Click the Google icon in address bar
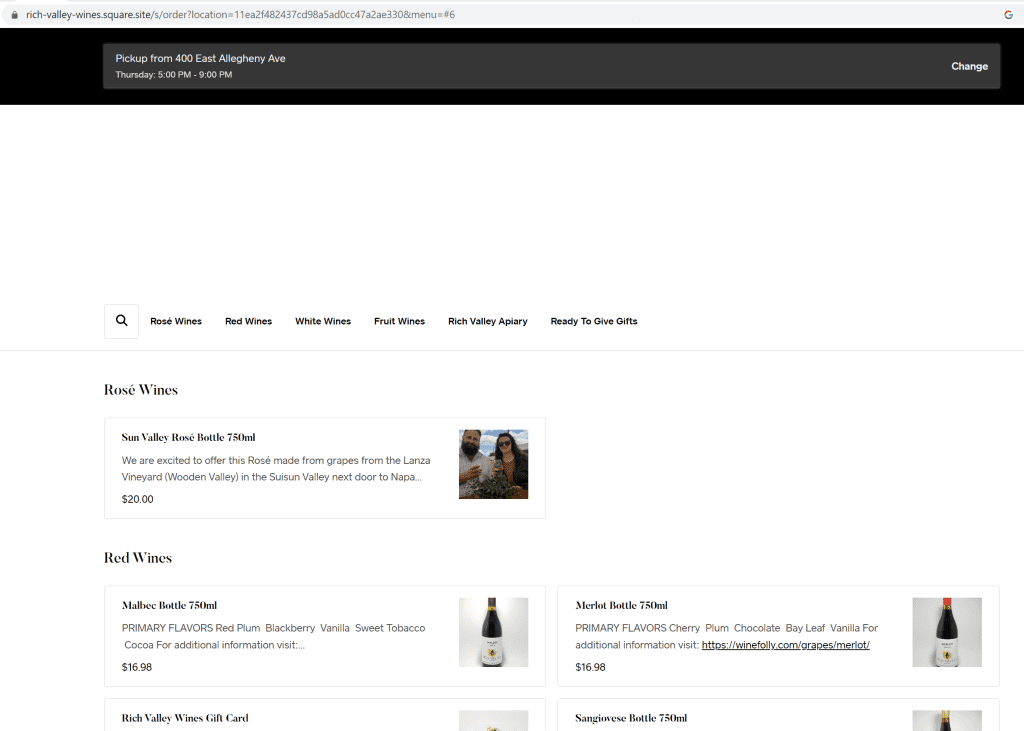Image resolution: width=1024 pixels, height=731 pixels. (1008, 14)
